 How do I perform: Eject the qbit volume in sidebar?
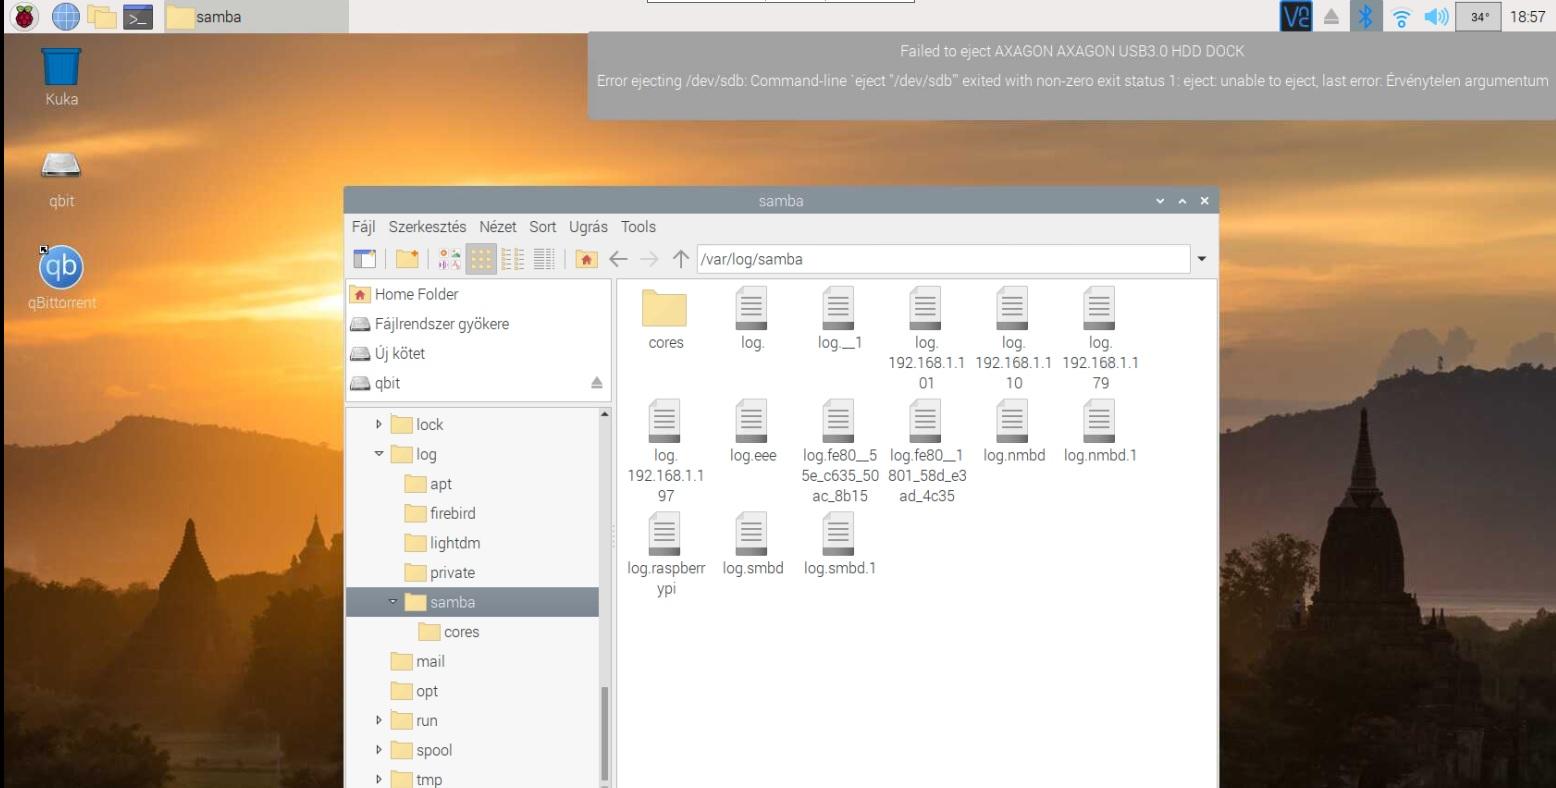(597, 383)
